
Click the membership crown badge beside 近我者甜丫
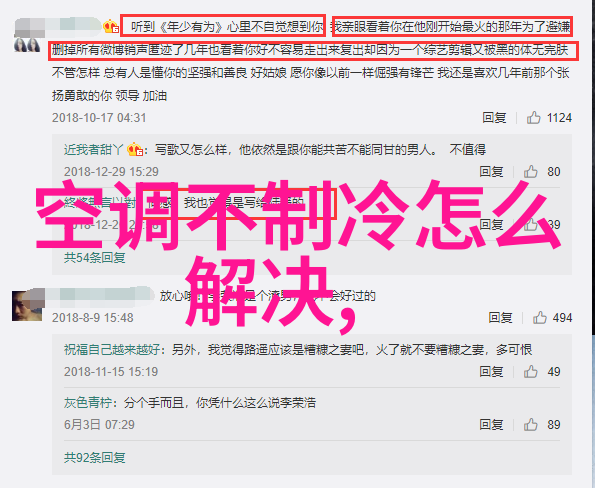(x=135, y=150)
